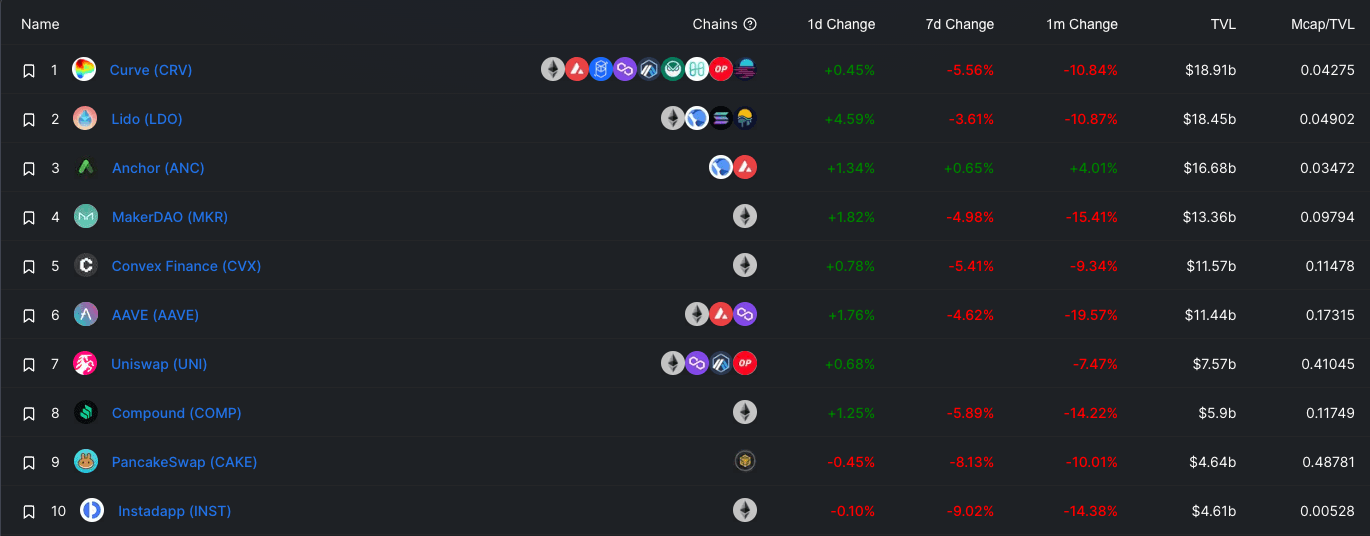This screenshot has height=536, width=1370.
Task: Open the Convex Finance (CVX) link
Action: 186,266
